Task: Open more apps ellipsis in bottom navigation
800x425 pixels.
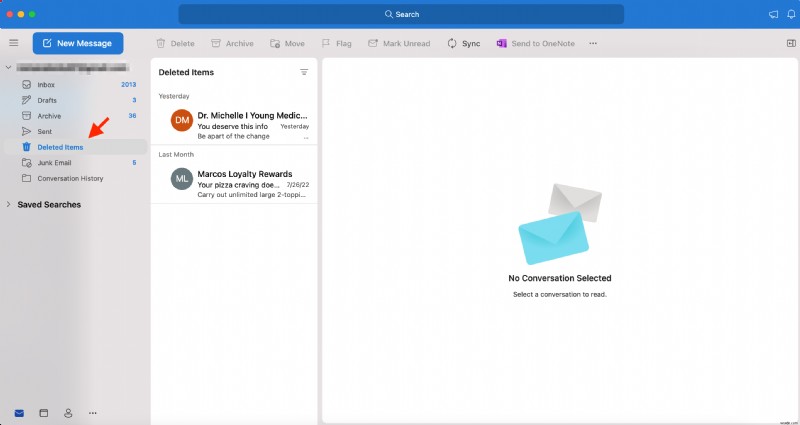Action: tap(93, 413)
